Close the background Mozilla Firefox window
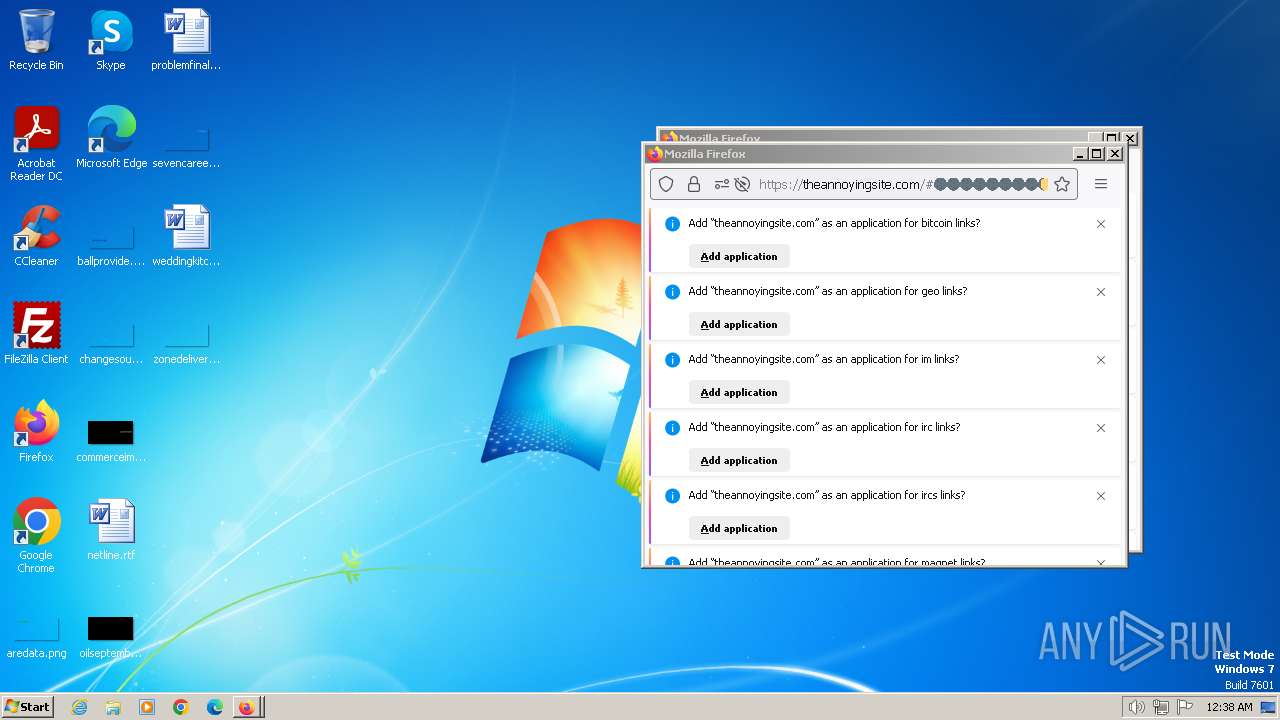The height and width of the screenshot is (720, 1280). tap(1130, 138)
